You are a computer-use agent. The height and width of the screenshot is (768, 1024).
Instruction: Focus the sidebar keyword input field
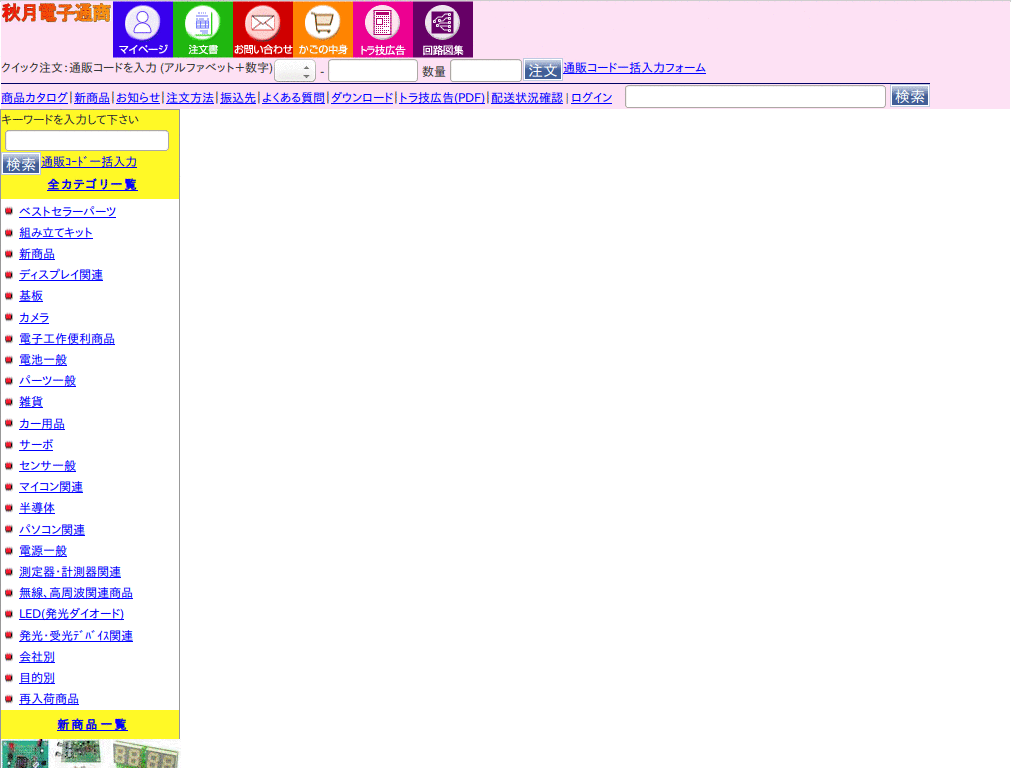(x=87, y=140)
